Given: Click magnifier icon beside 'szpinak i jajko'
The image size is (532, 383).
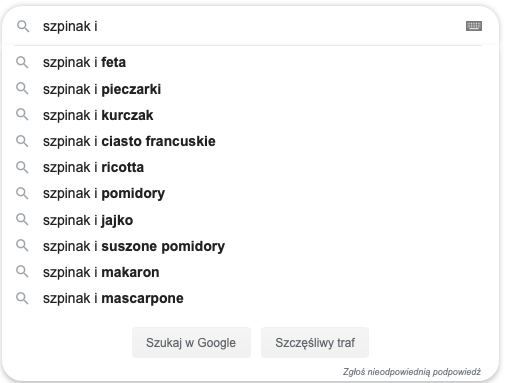Looking at the screenshot, I should point(22,219).
